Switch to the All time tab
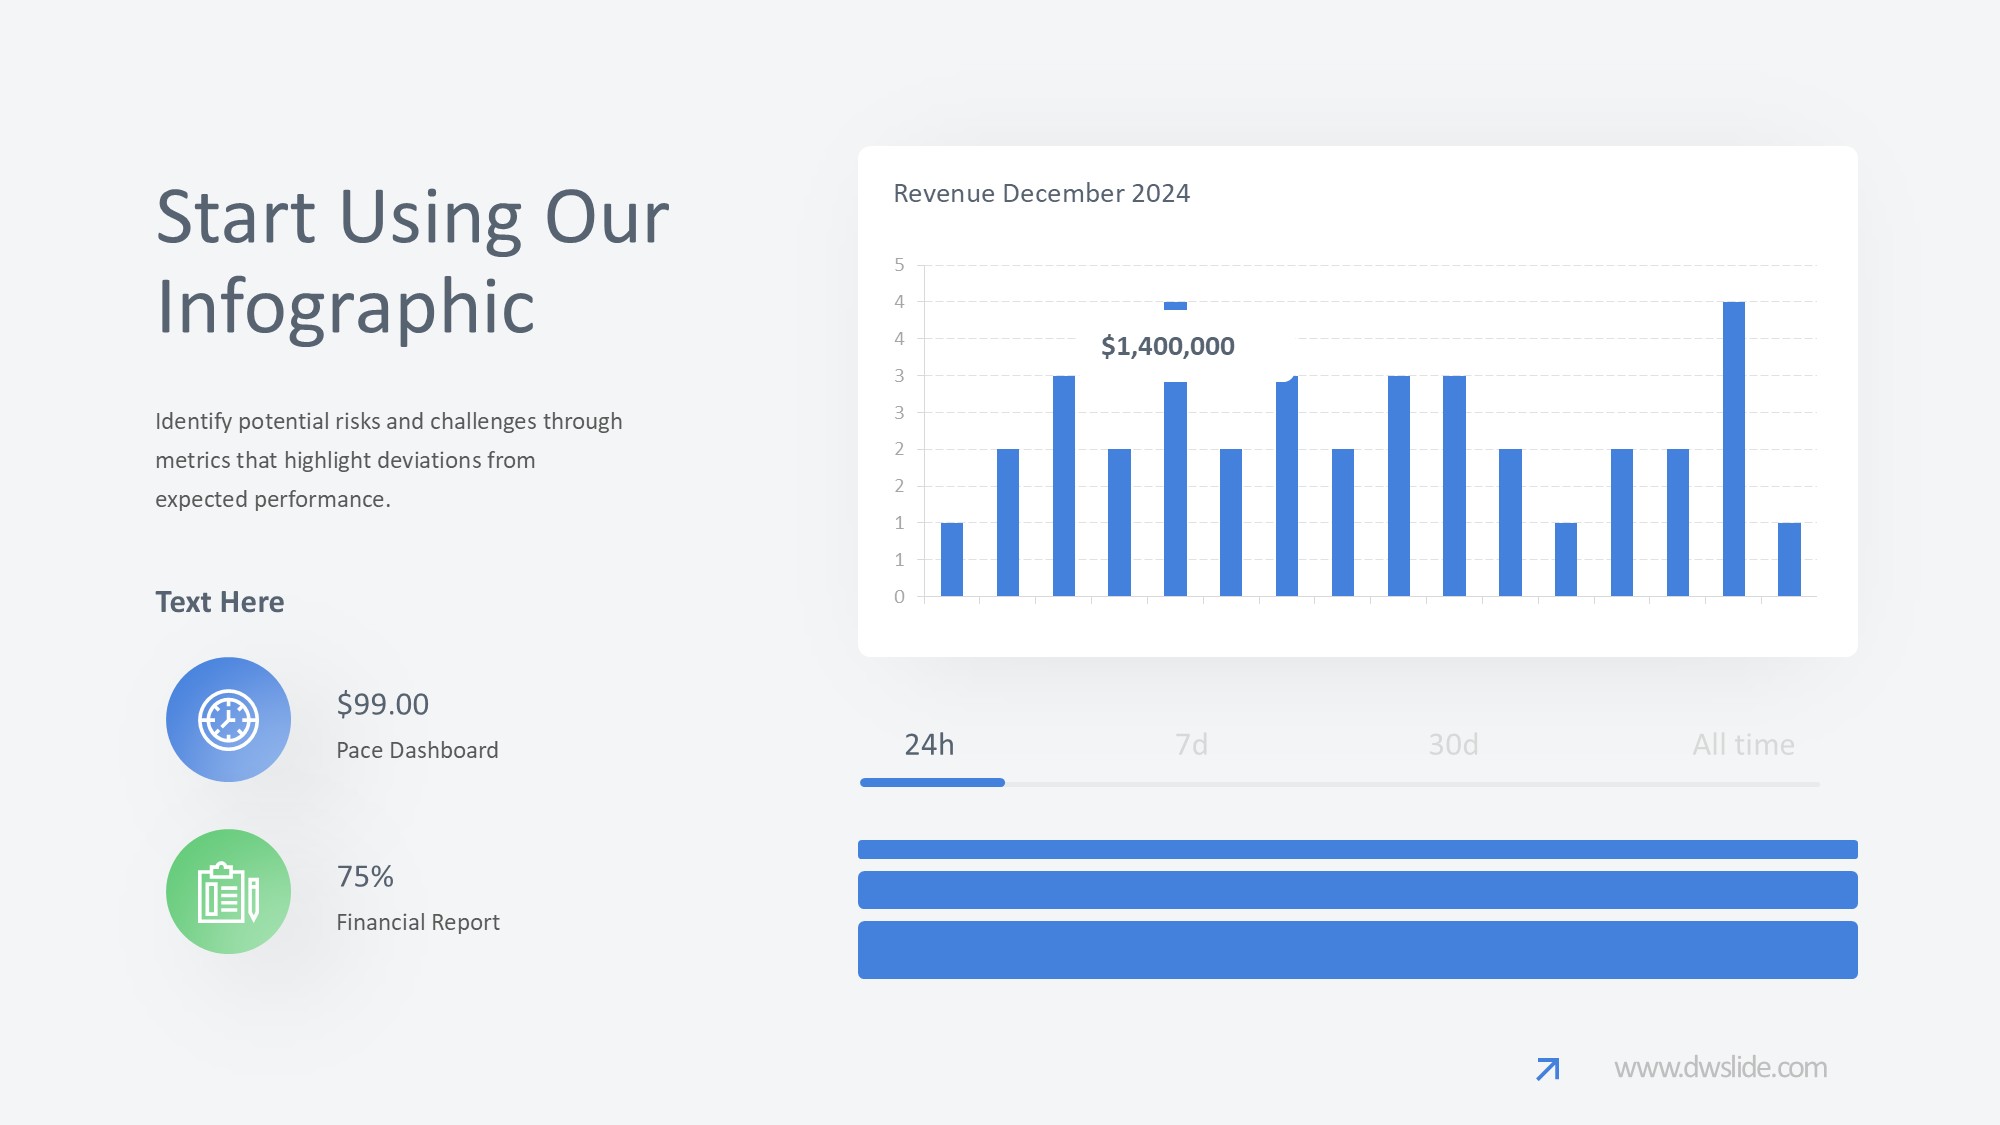This screenshot has height=1125, width=2000. 1743,745
